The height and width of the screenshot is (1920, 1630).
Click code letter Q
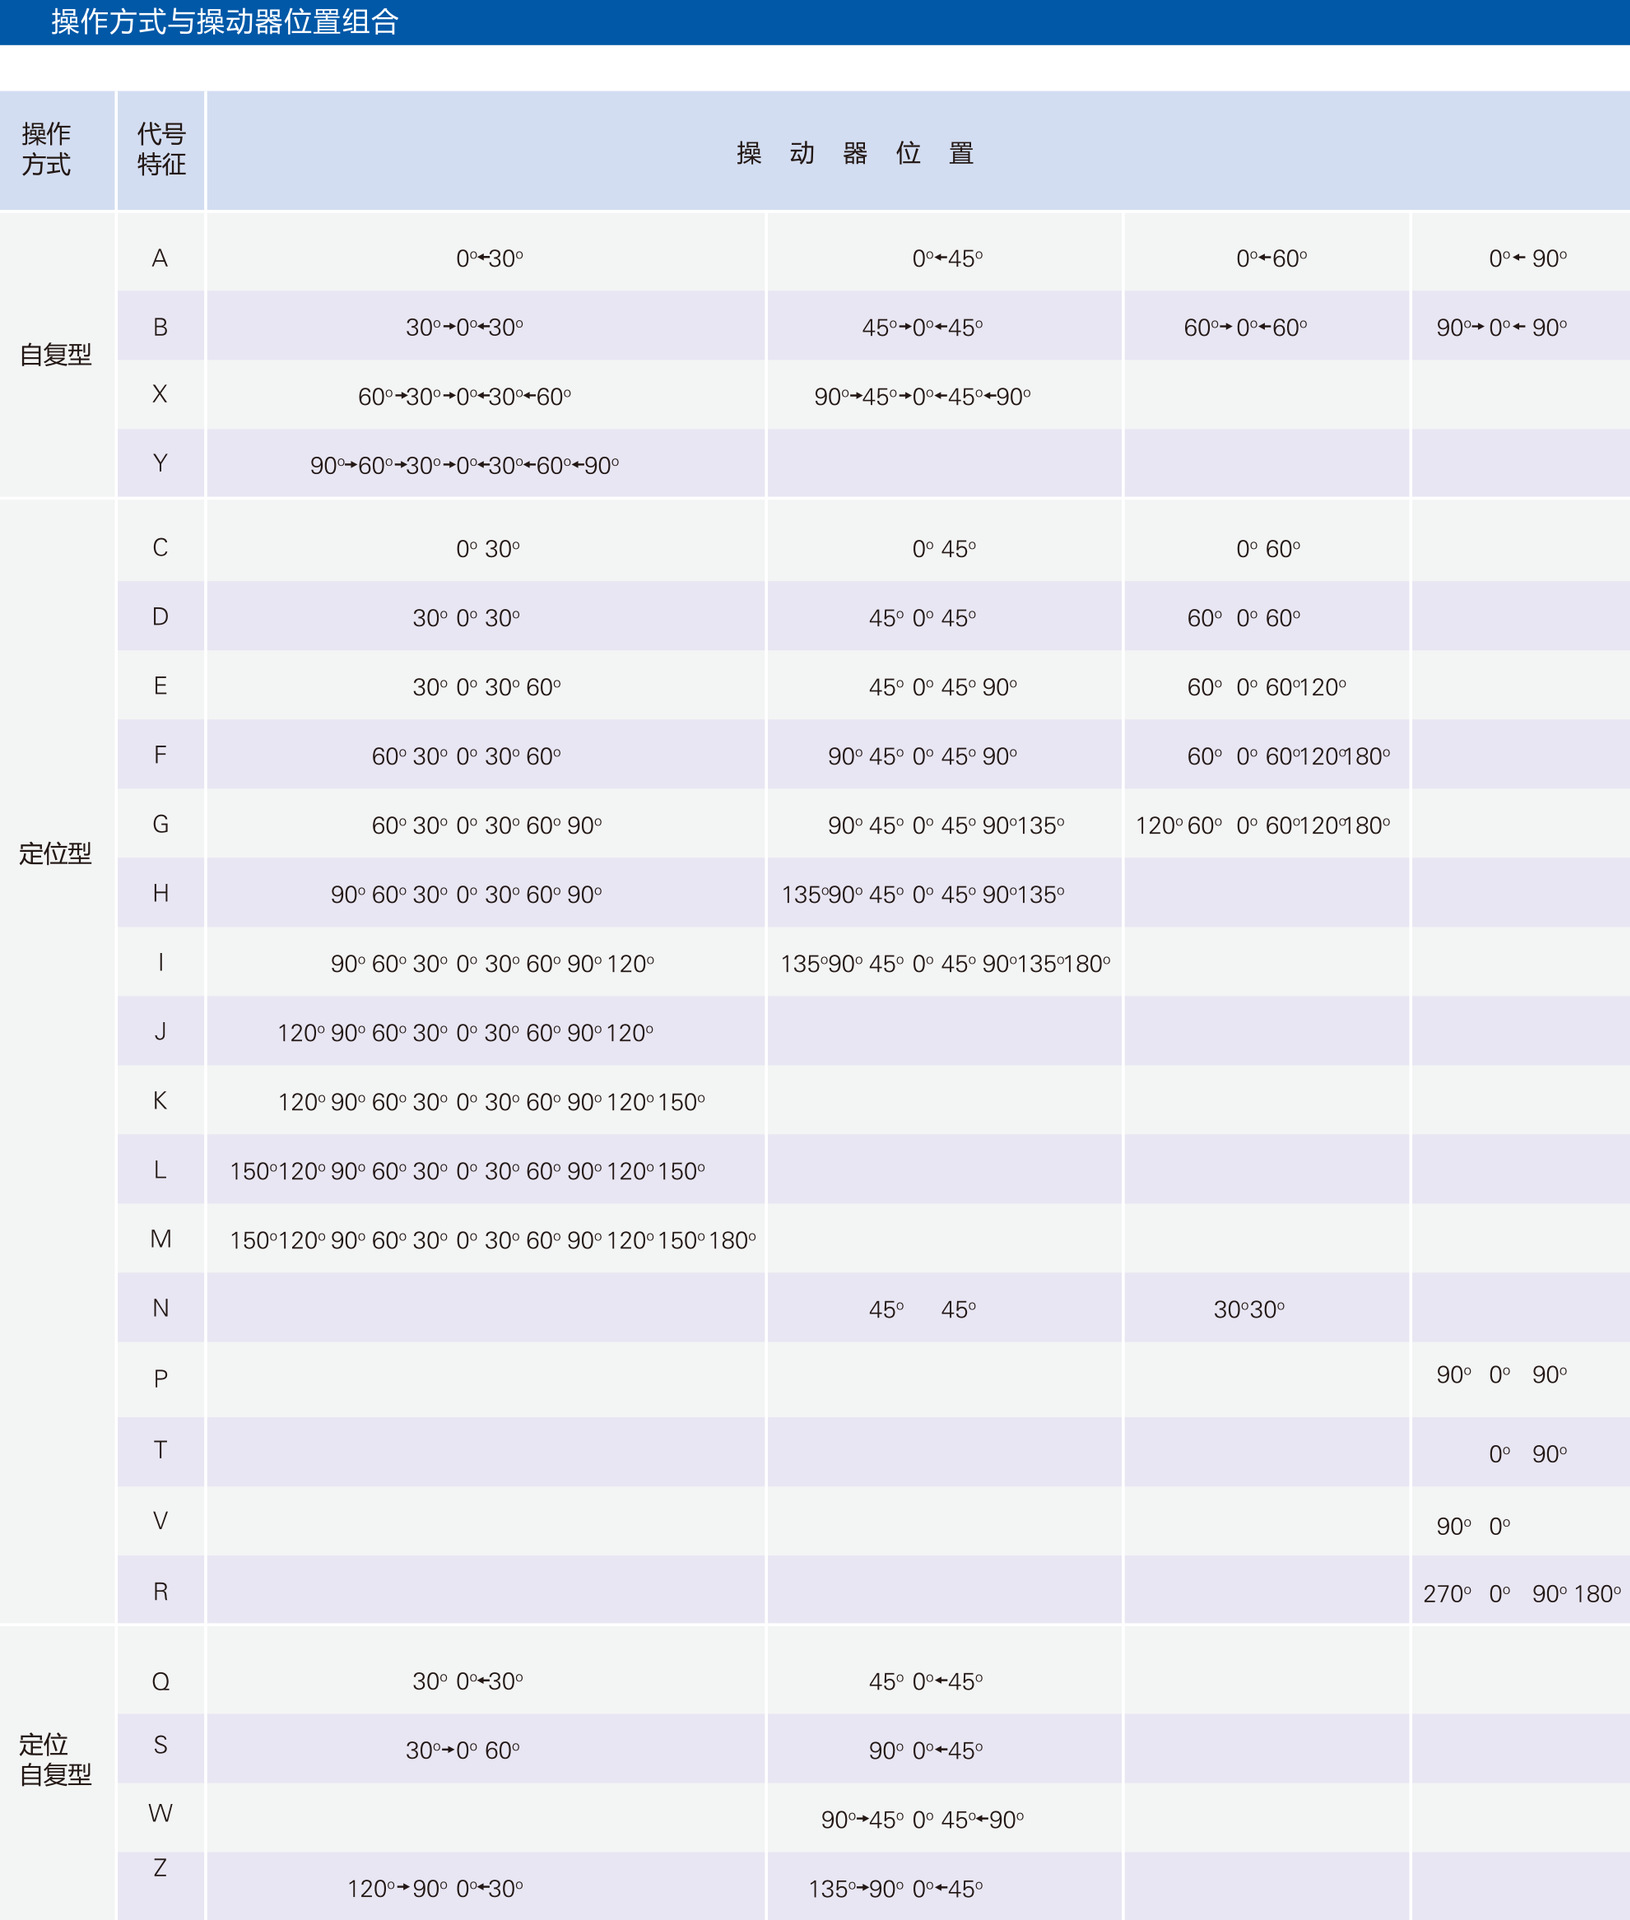click(160, 1681)
